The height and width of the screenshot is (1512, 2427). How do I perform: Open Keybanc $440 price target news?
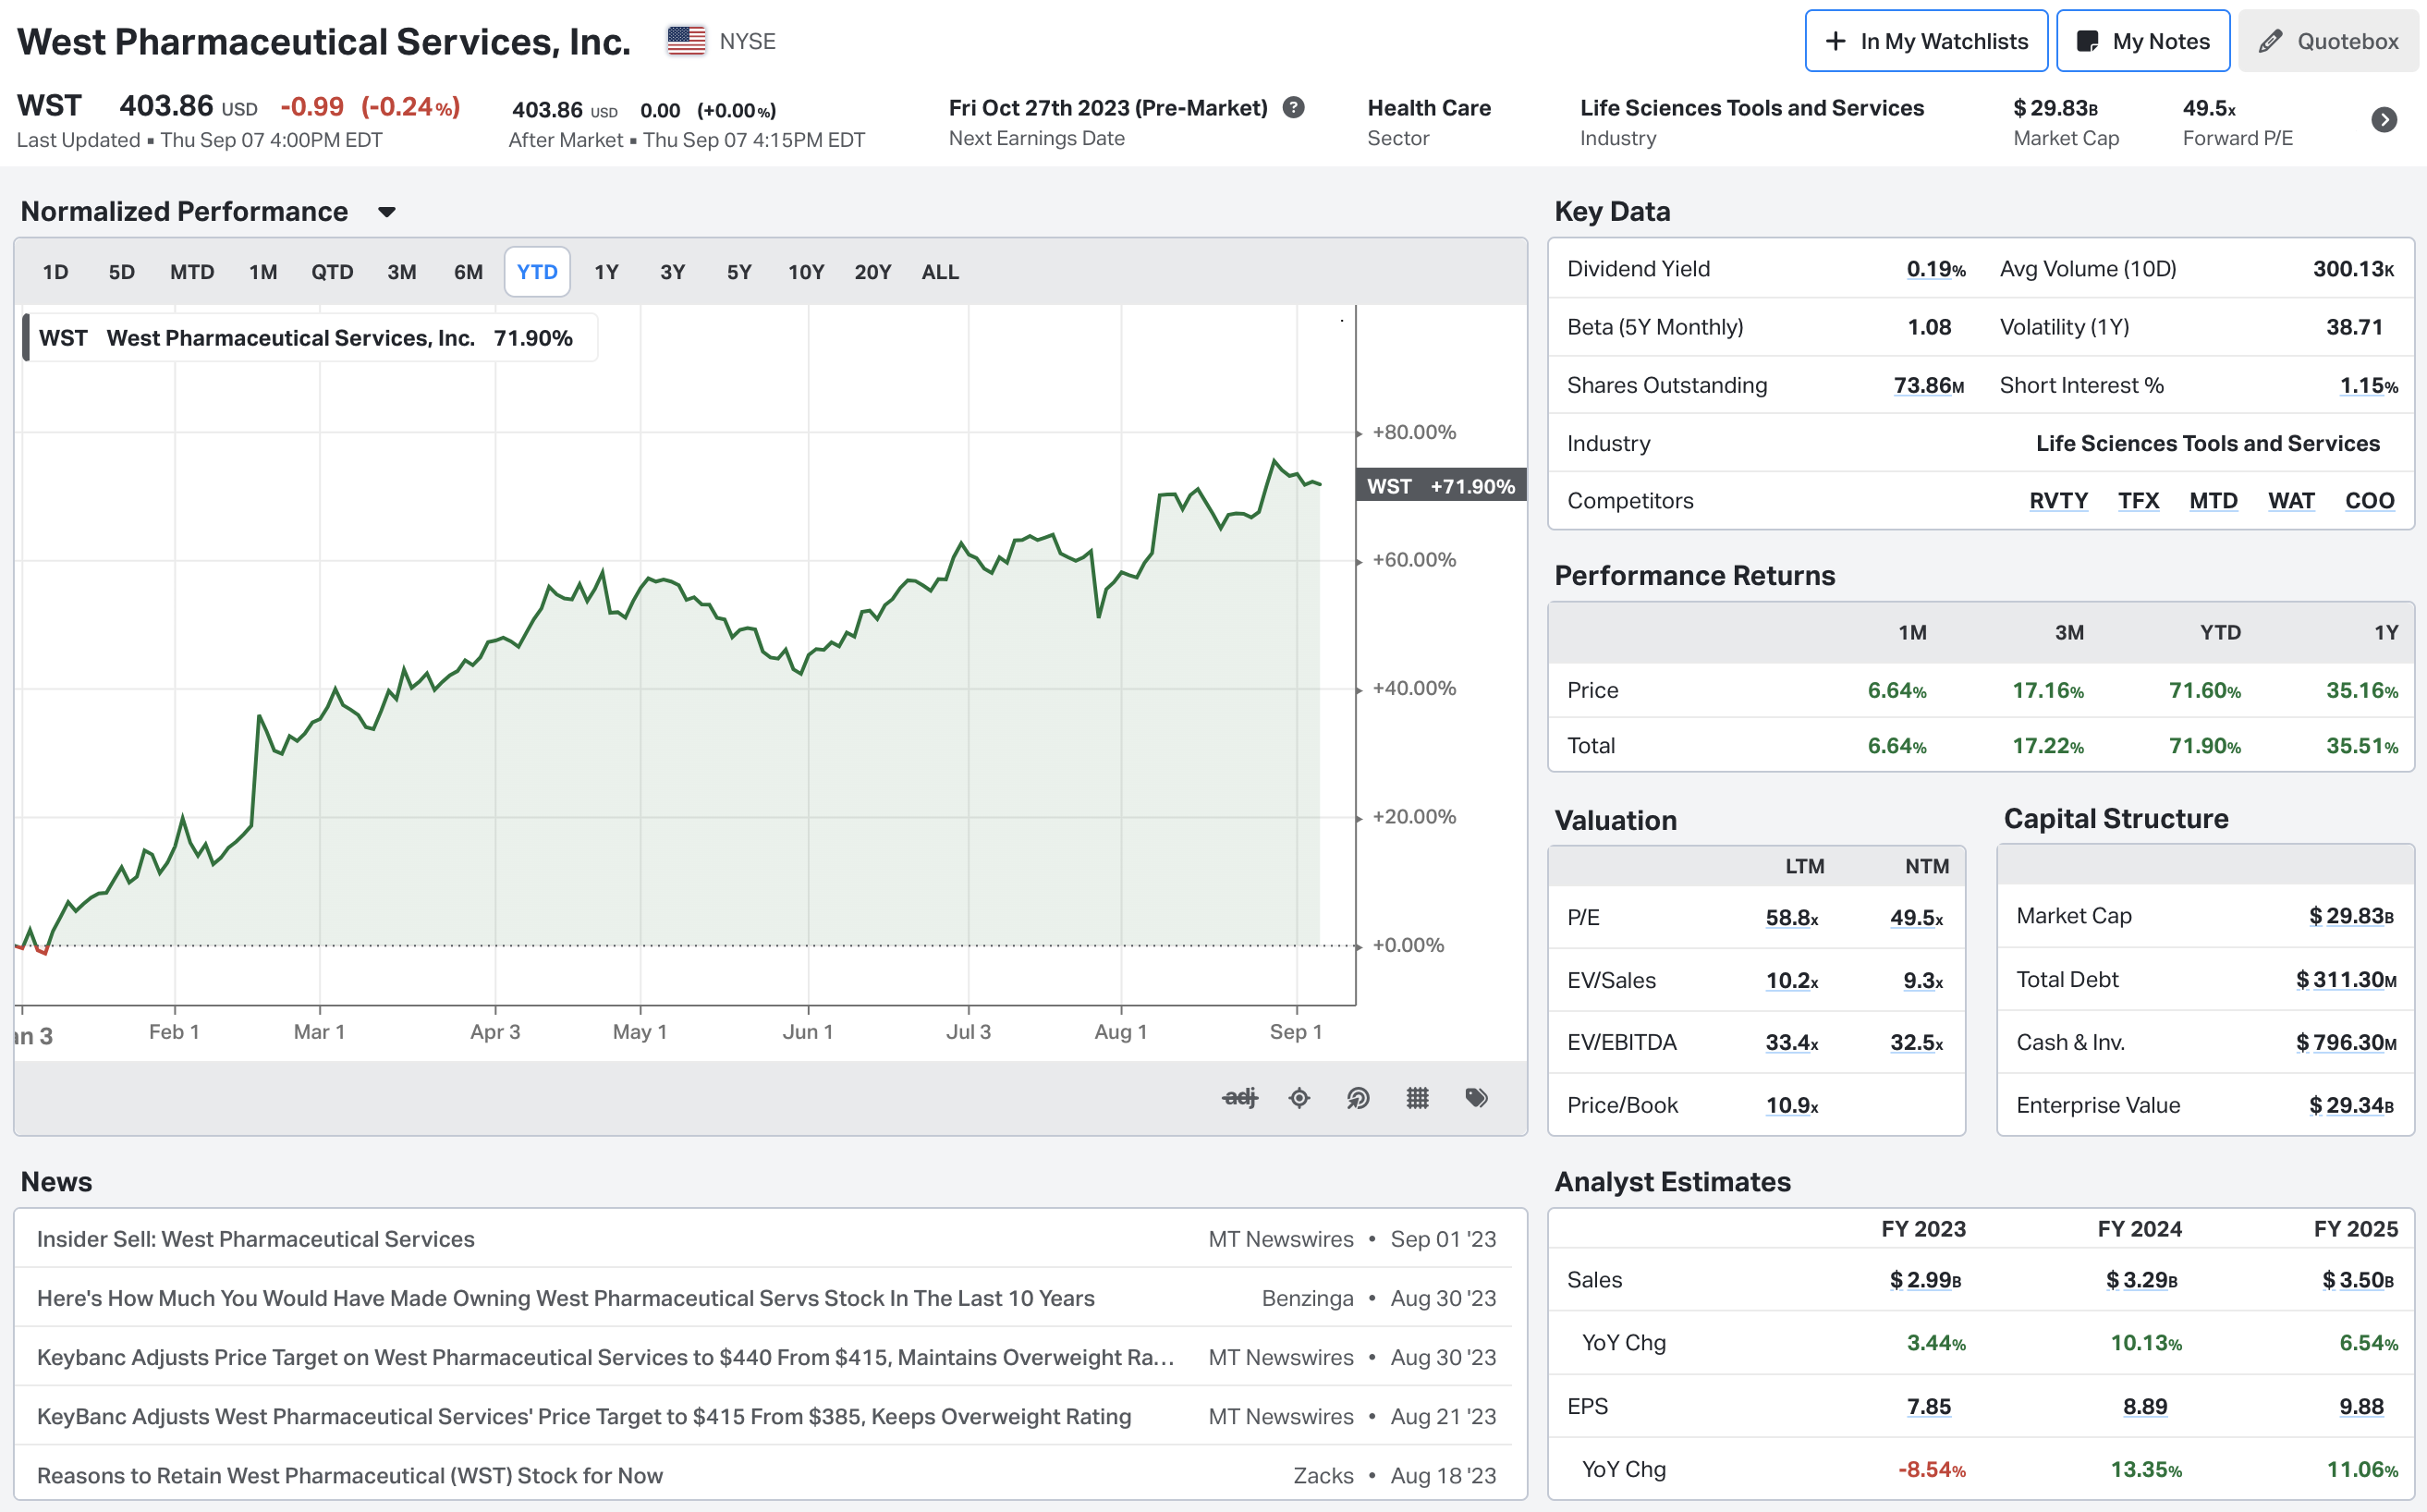[x=606, y=1357]
